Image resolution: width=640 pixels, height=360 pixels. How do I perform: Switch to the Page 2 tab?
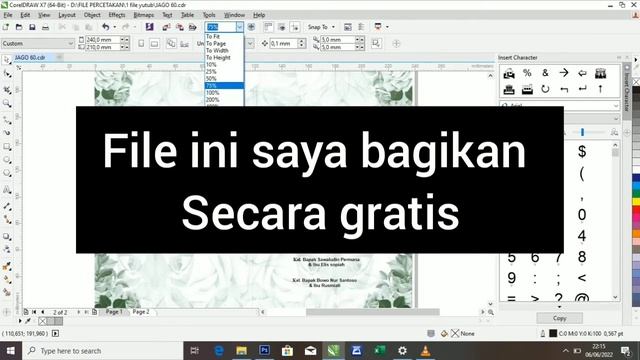coord(141,312)
